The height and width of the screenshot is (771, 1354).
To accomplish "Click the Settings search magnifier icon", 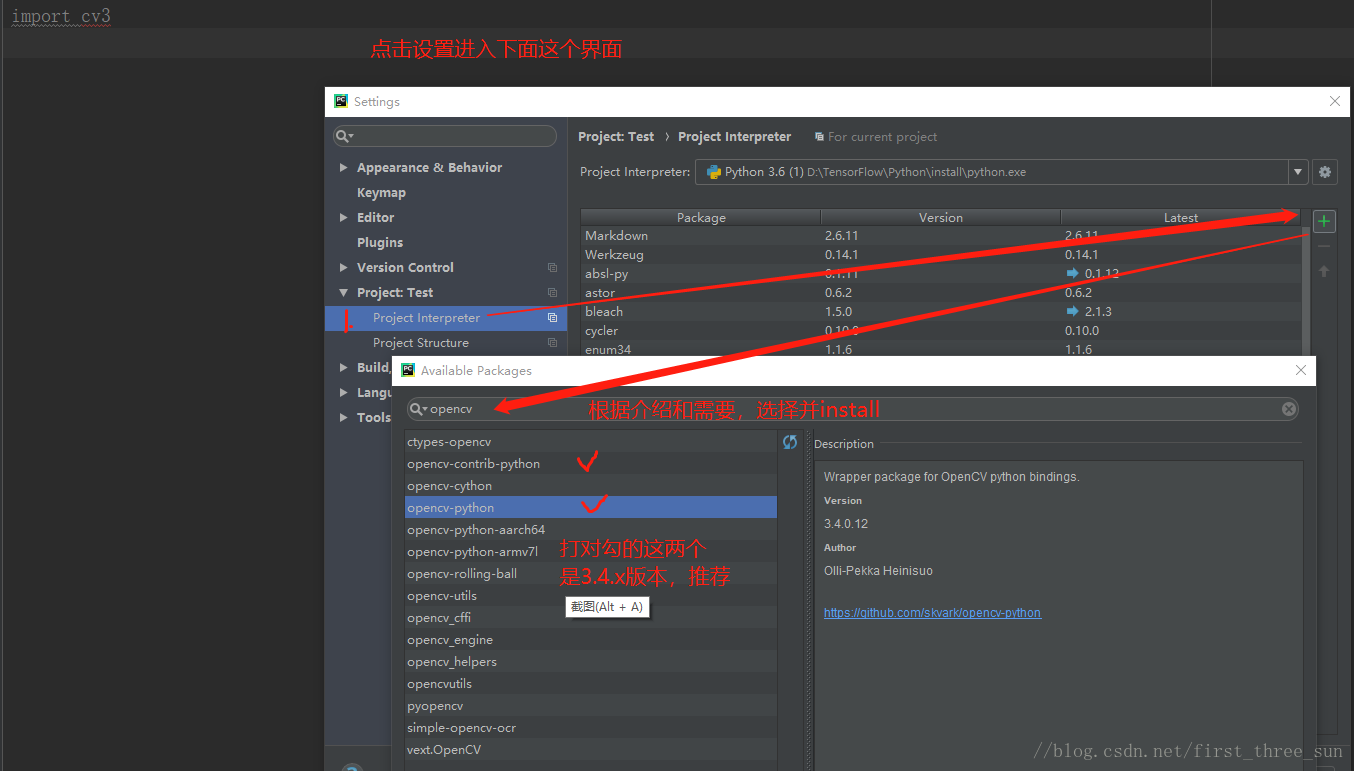I will (344, 136).
